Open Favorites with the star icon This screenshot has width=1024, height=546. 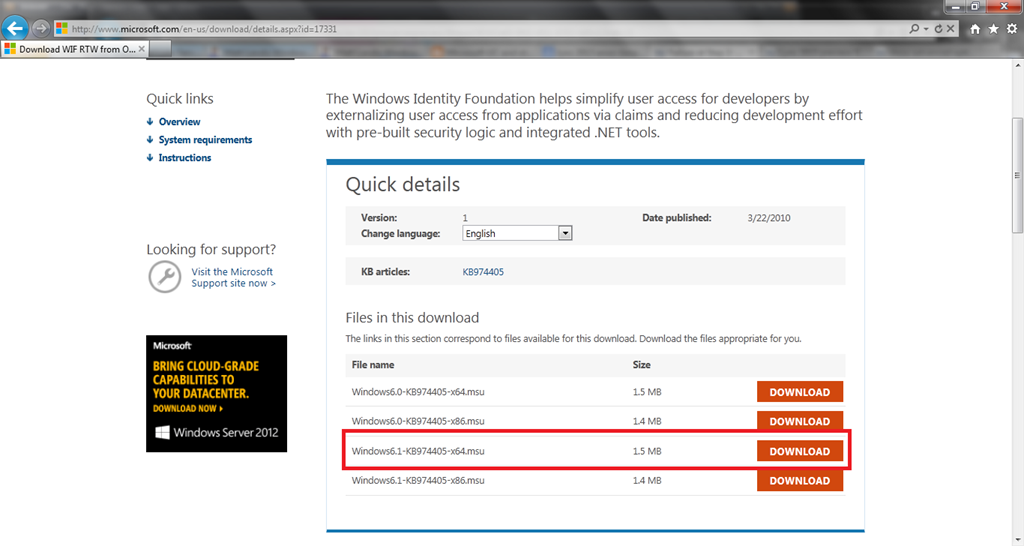tap(993, 29)
